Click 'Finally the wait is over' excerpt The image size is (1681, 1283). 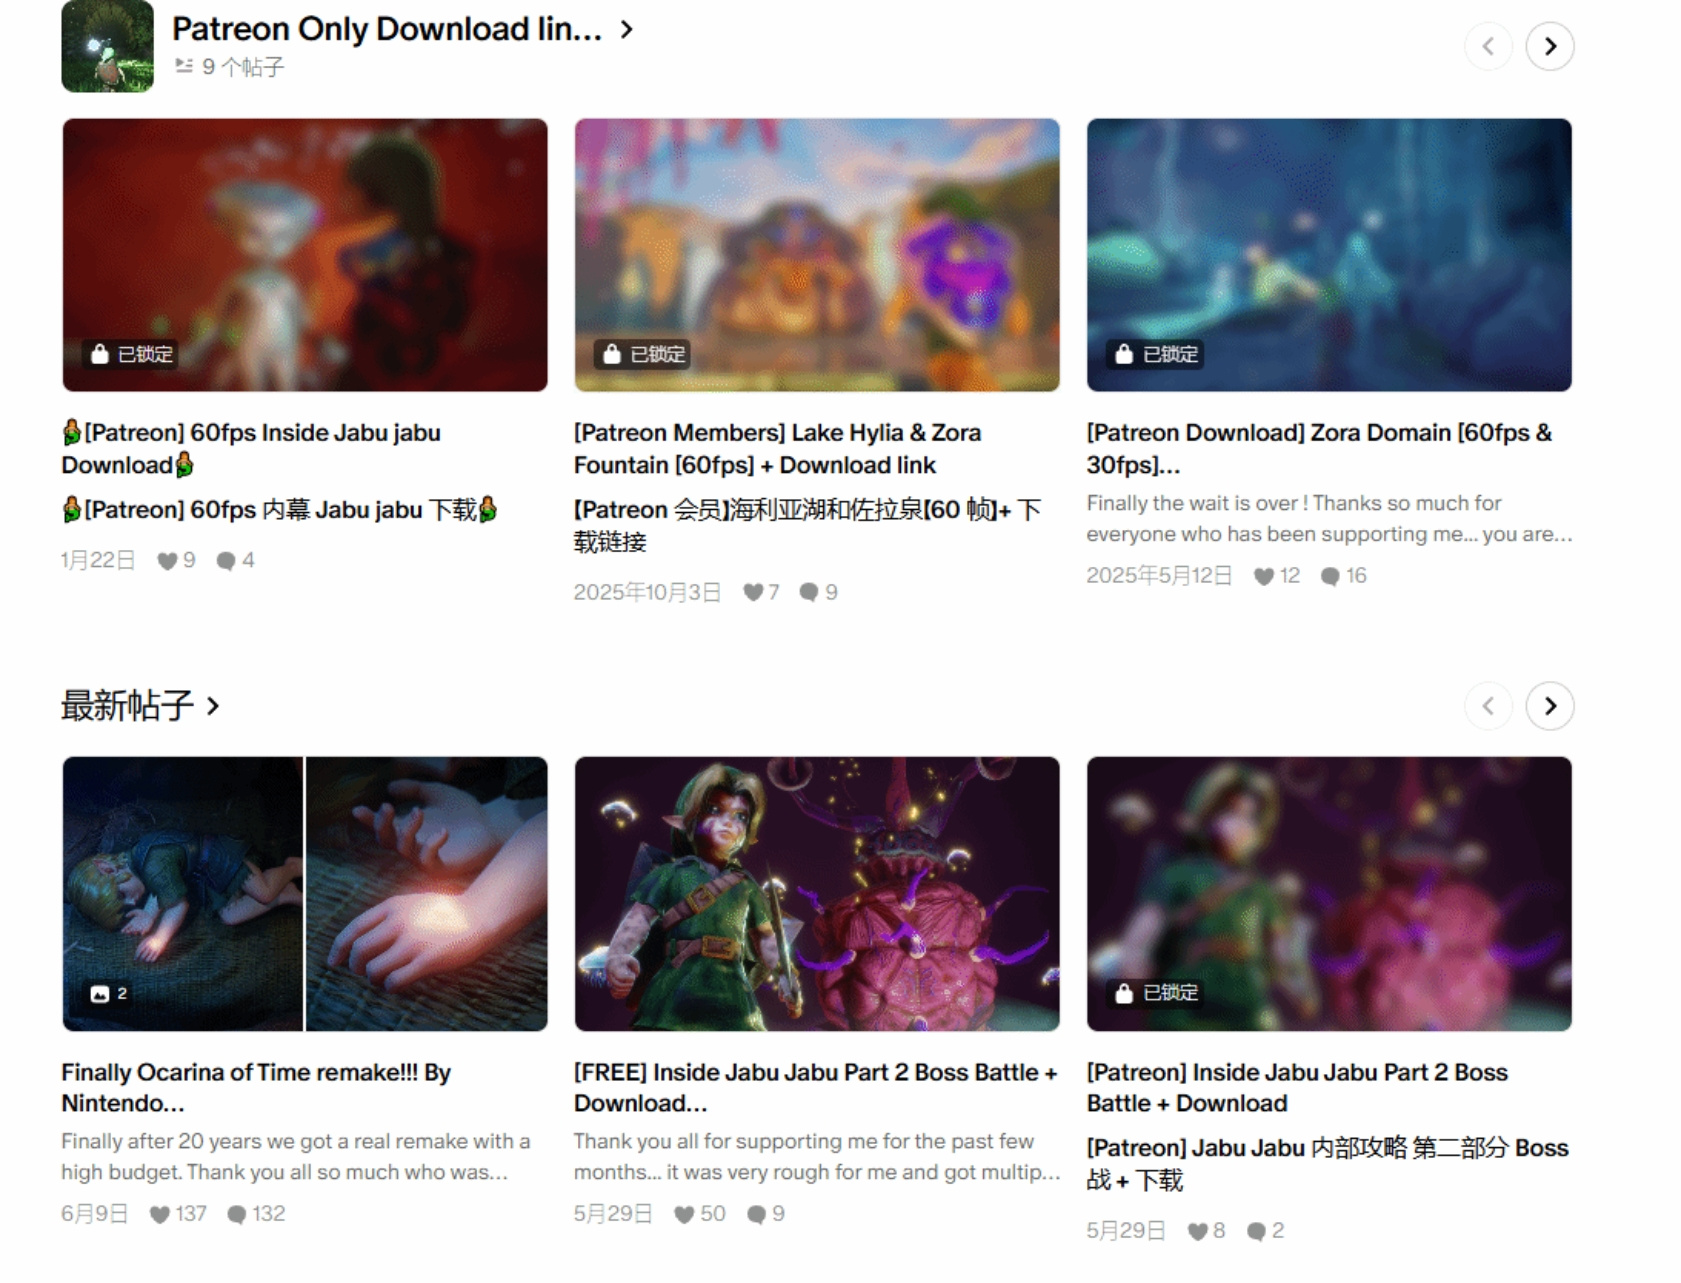tap(1329, 518)
